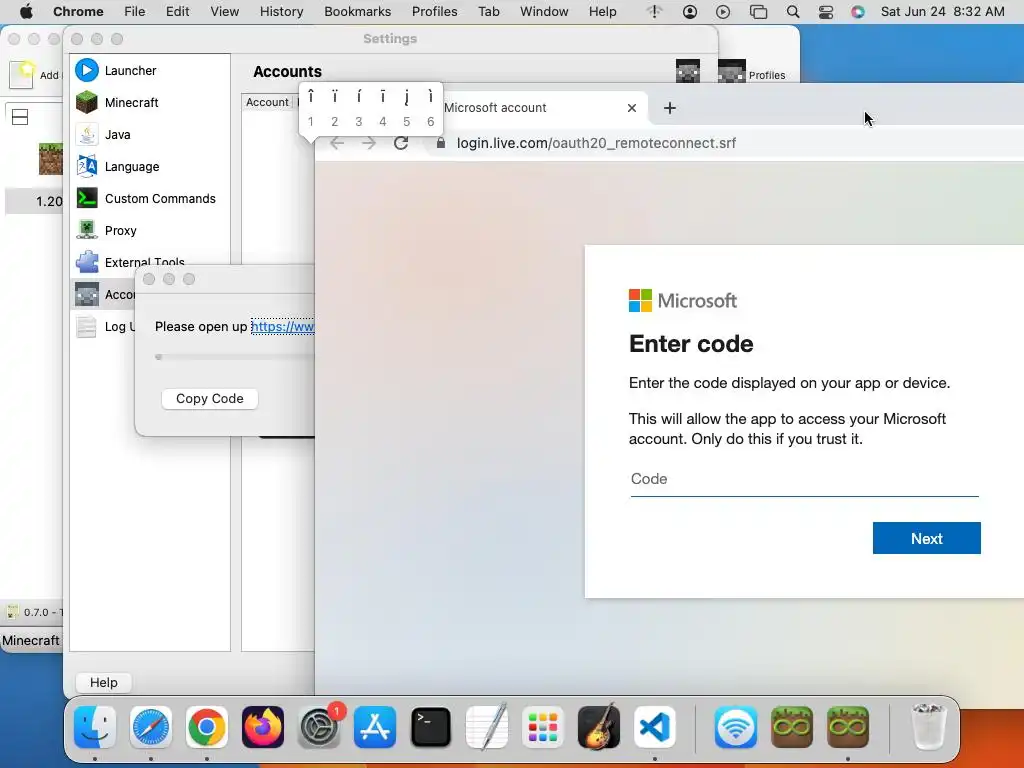Open TextEdit from the Dock
Image resolution: width=1024 pixels, height=768 pixels.
(x=487, y=727)
